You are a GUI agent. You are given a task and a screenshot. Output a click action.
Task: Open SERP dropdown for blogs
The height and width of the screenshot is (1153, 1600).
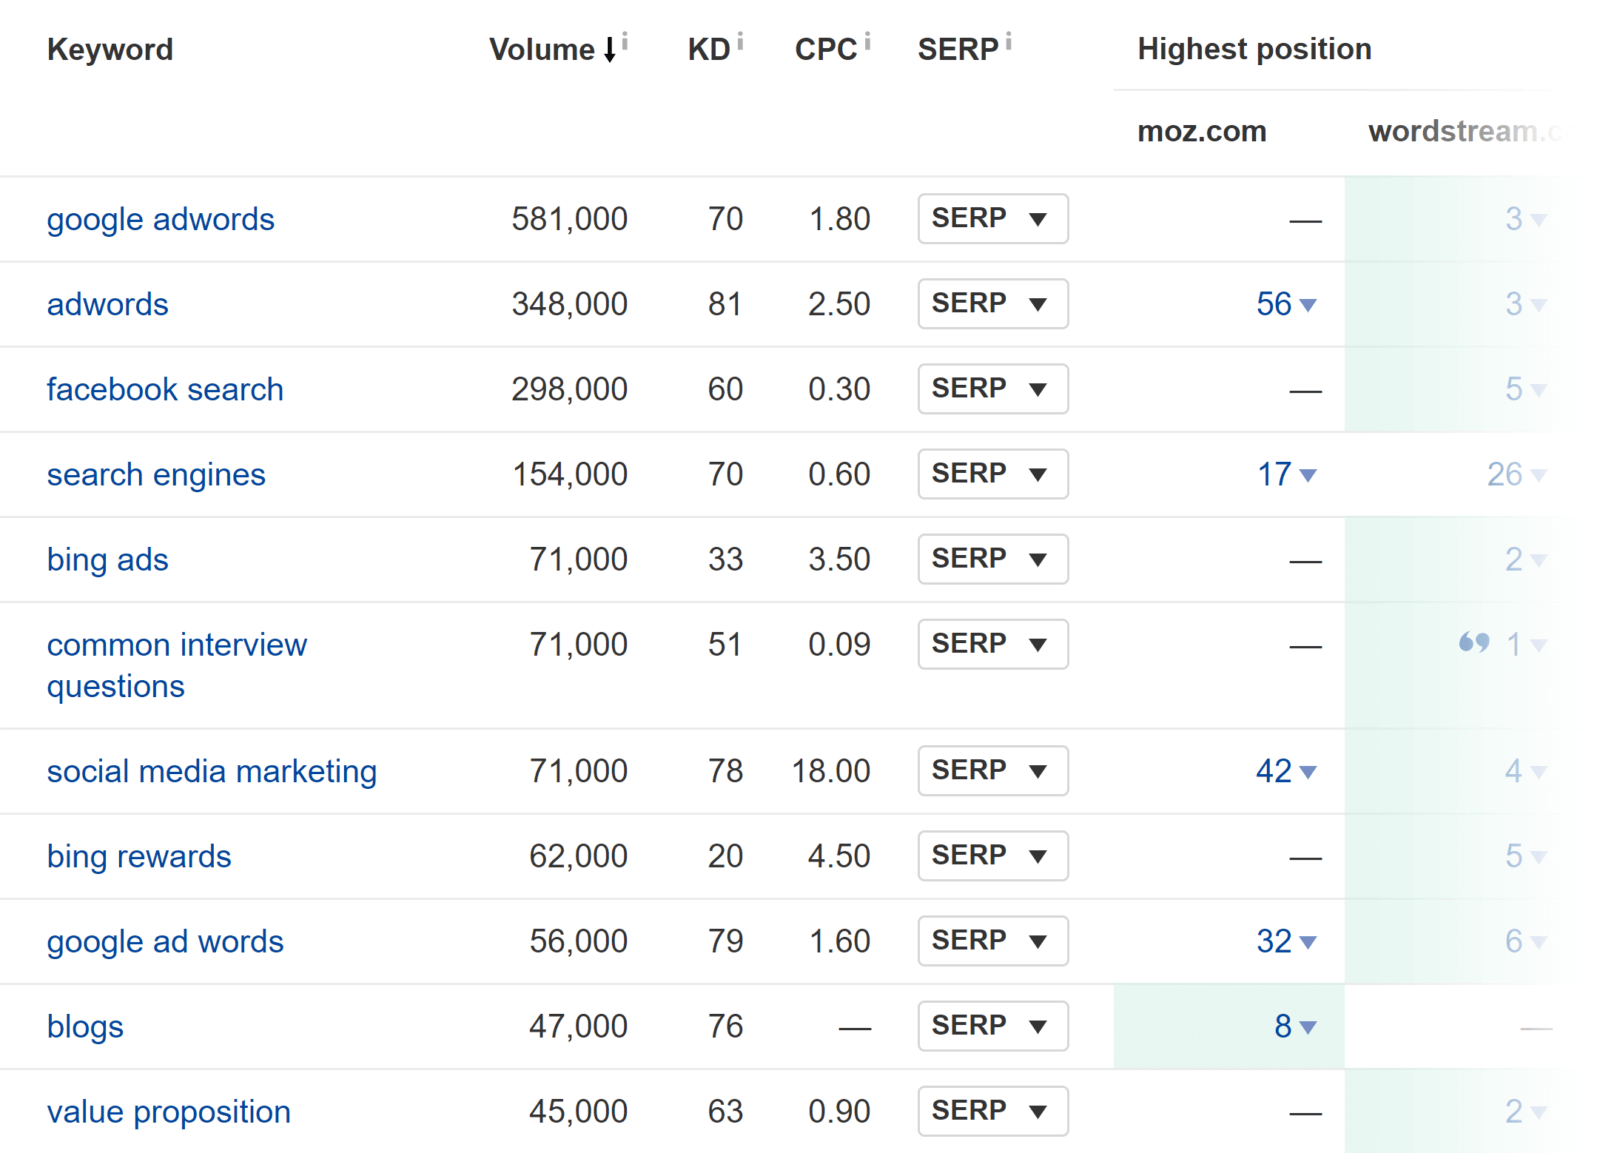click(993, 1026)
